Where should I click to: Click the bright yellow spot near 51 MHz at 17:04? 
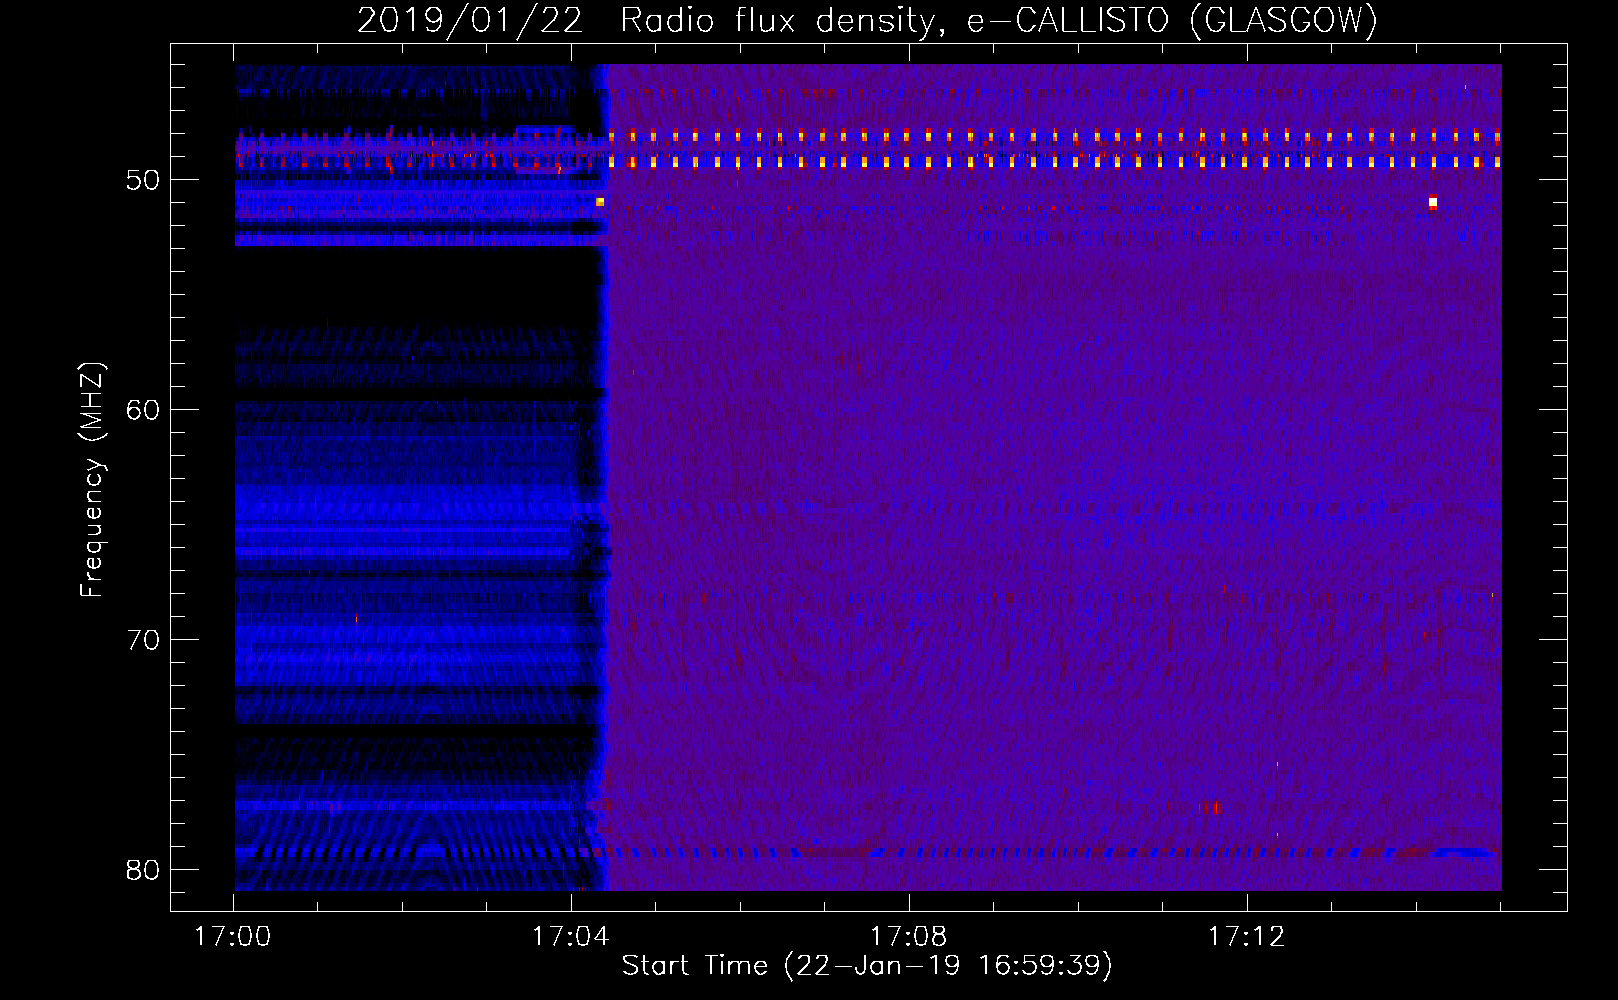click(x=600, y=202)
